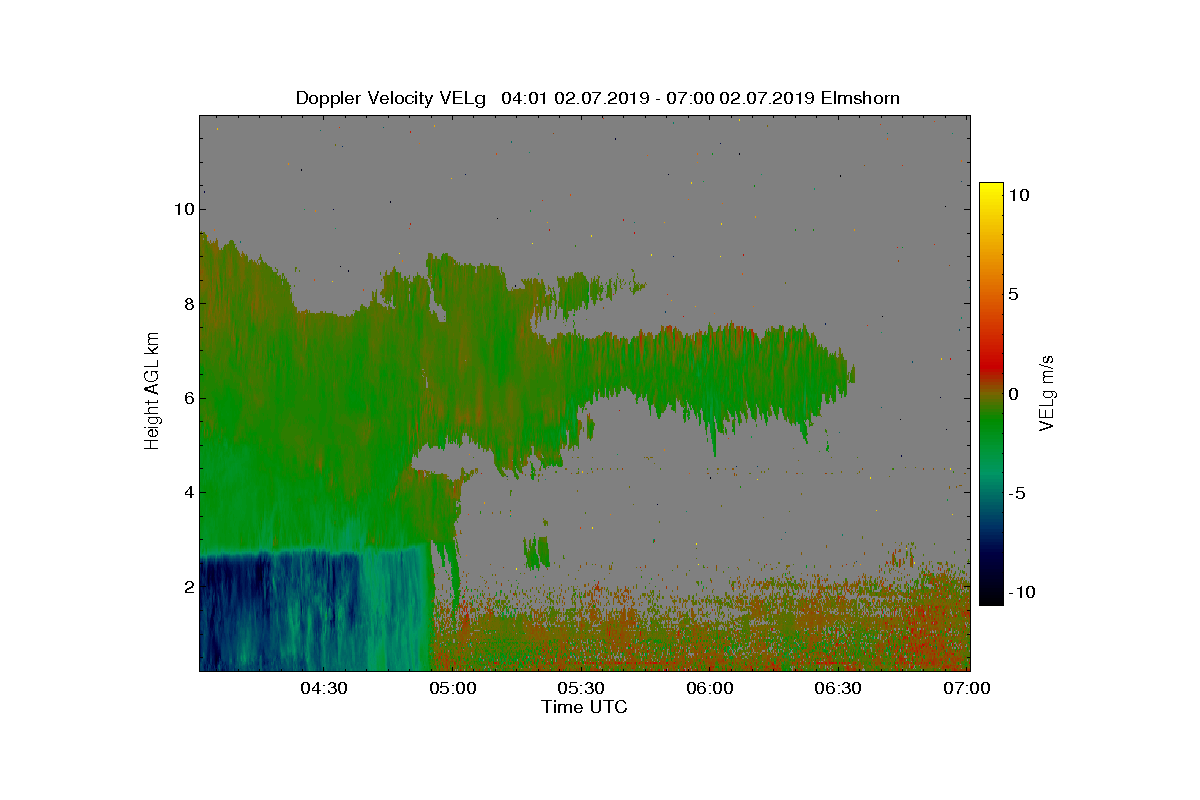Click the colorbar tick label 0

[x=1012, y=394]
